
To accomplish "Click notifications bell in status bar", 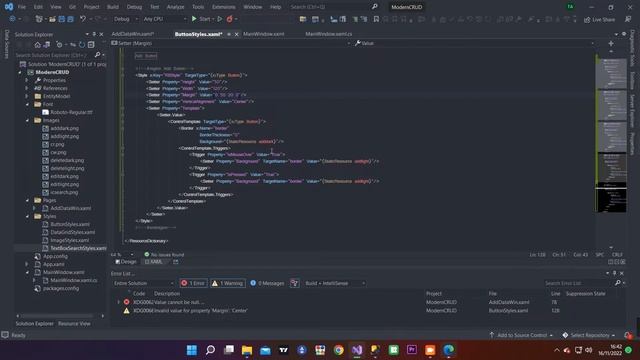I will (628, 335).
